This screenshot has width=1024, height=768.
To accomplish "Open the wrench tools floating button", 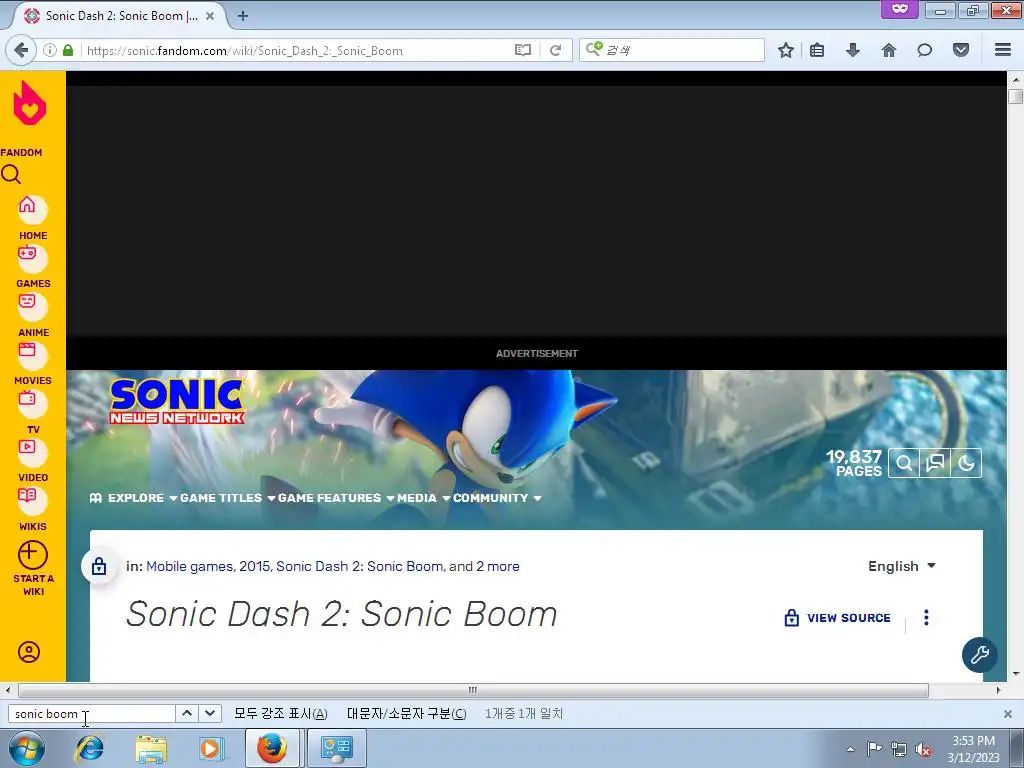I will [980, 654].
